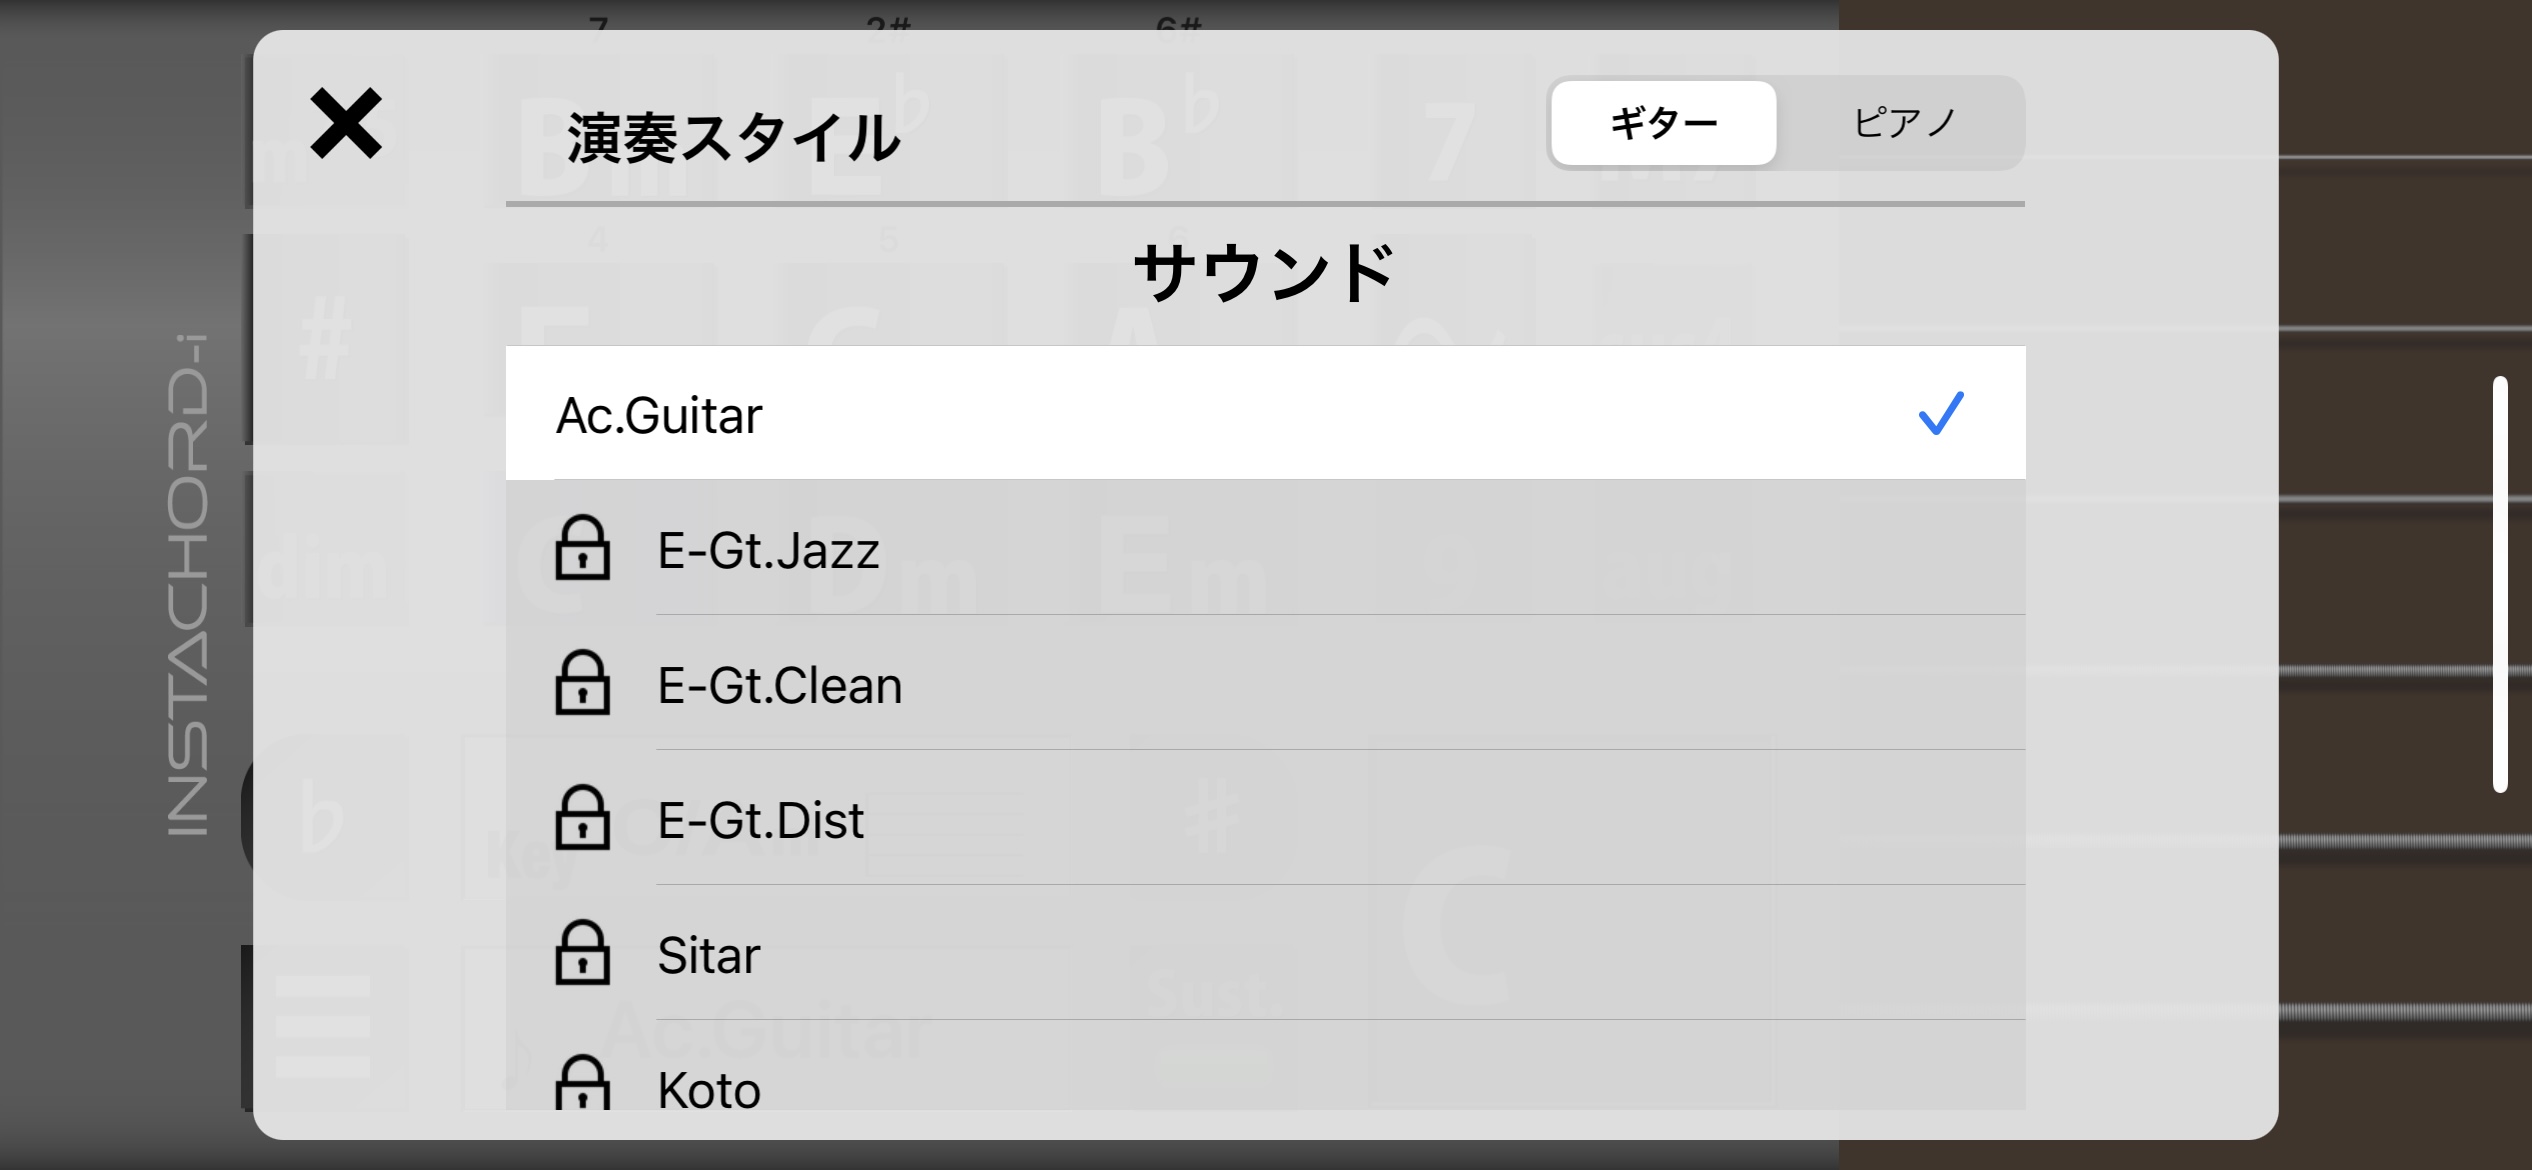2532x1170 pixels.
Task: Click the 演奏スタイル title text
Action: point(733,138)
